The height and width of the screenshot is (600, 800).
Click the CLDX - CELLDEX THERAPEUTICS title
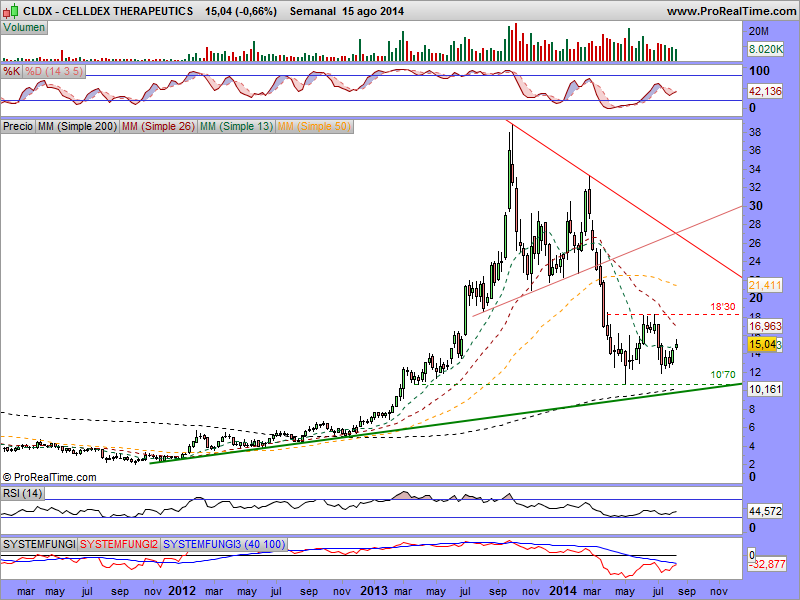pyautogui.click(x=108, y=11)
